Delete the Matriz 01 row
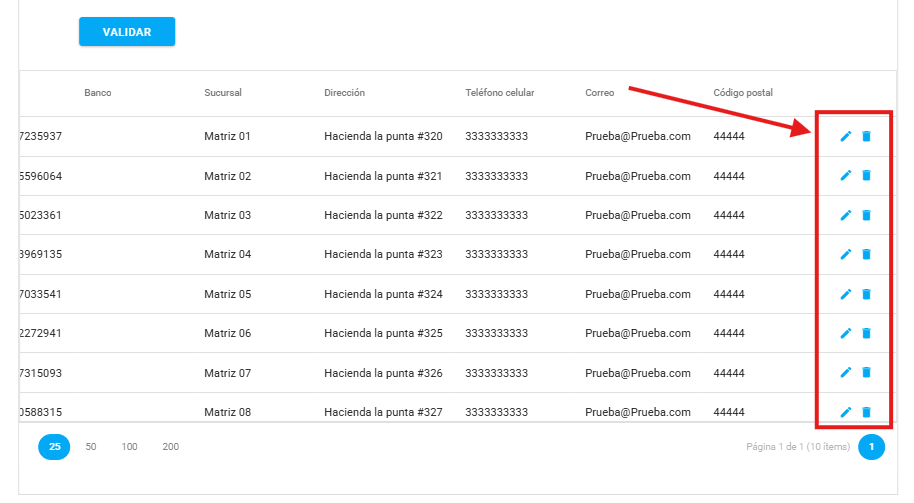 866,136
